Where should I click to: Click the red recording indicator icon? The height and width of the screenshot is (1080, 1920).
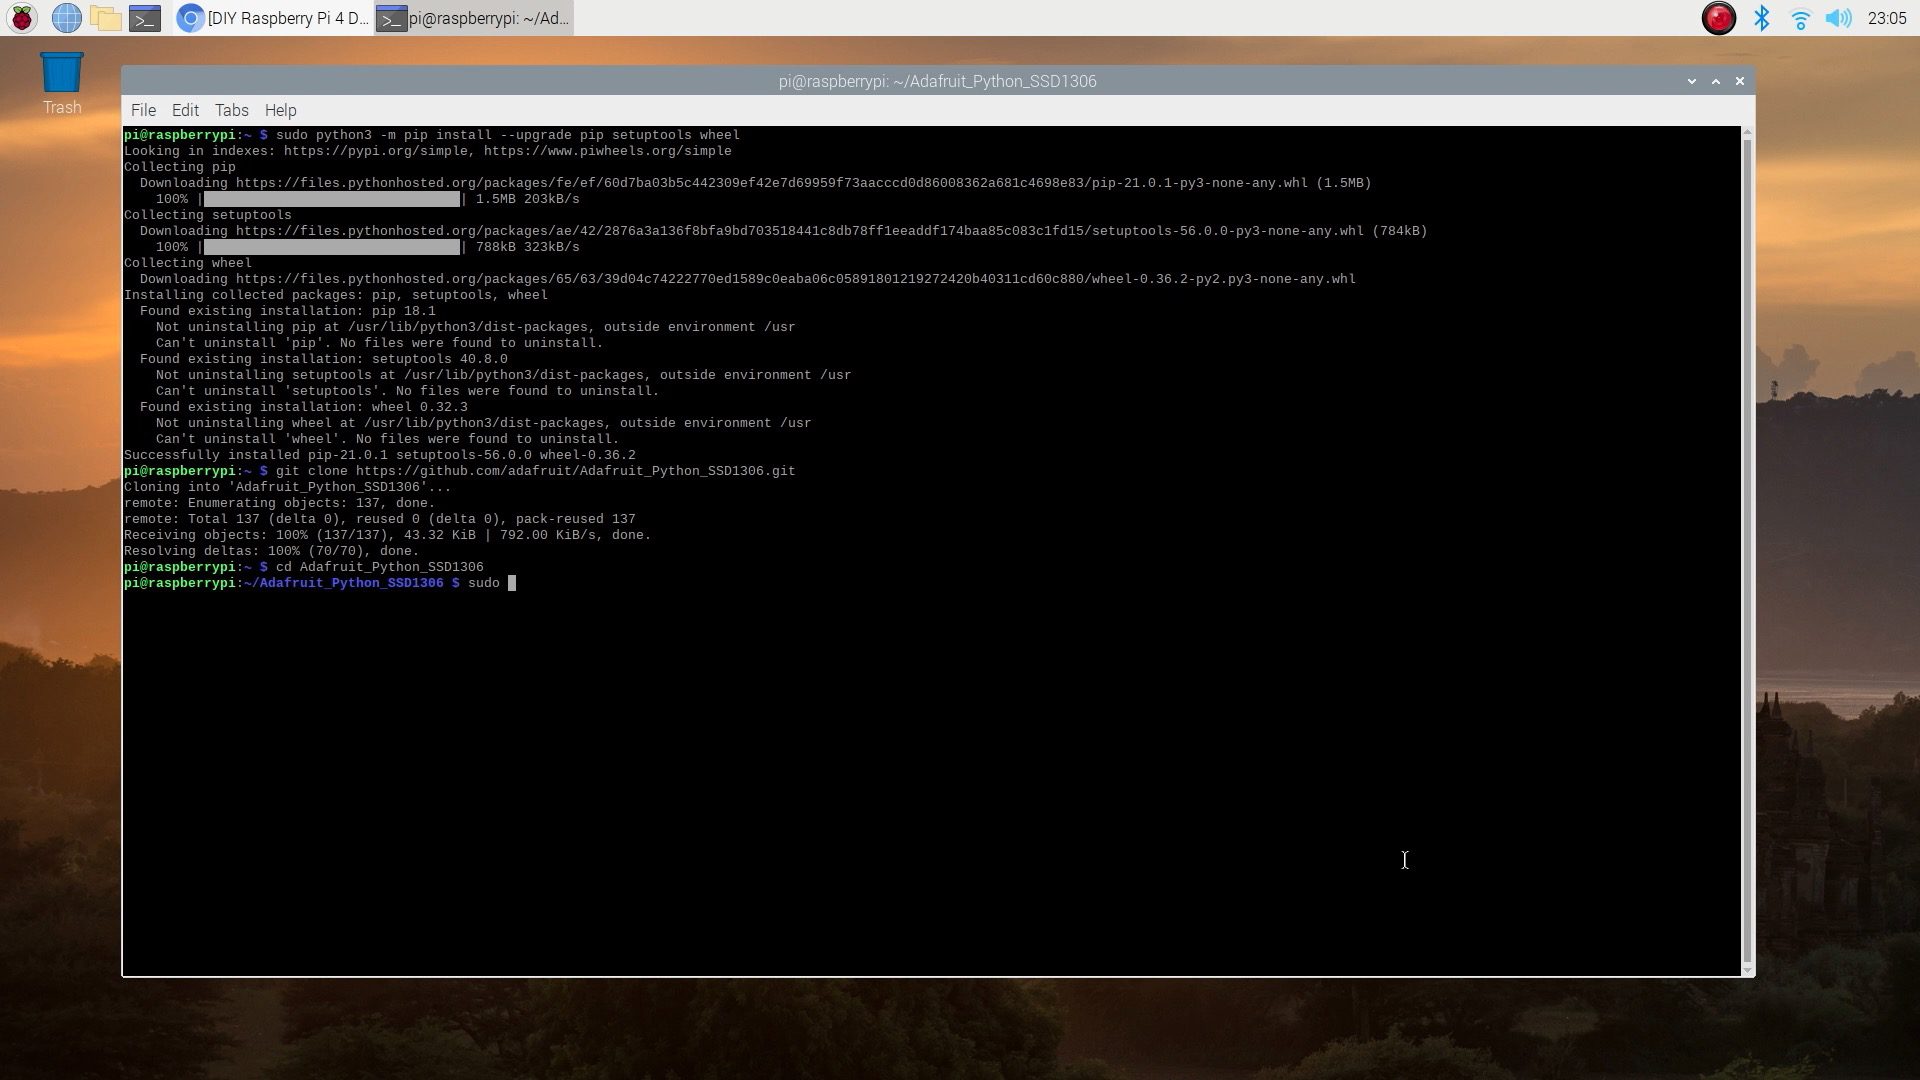(1718, 18)
